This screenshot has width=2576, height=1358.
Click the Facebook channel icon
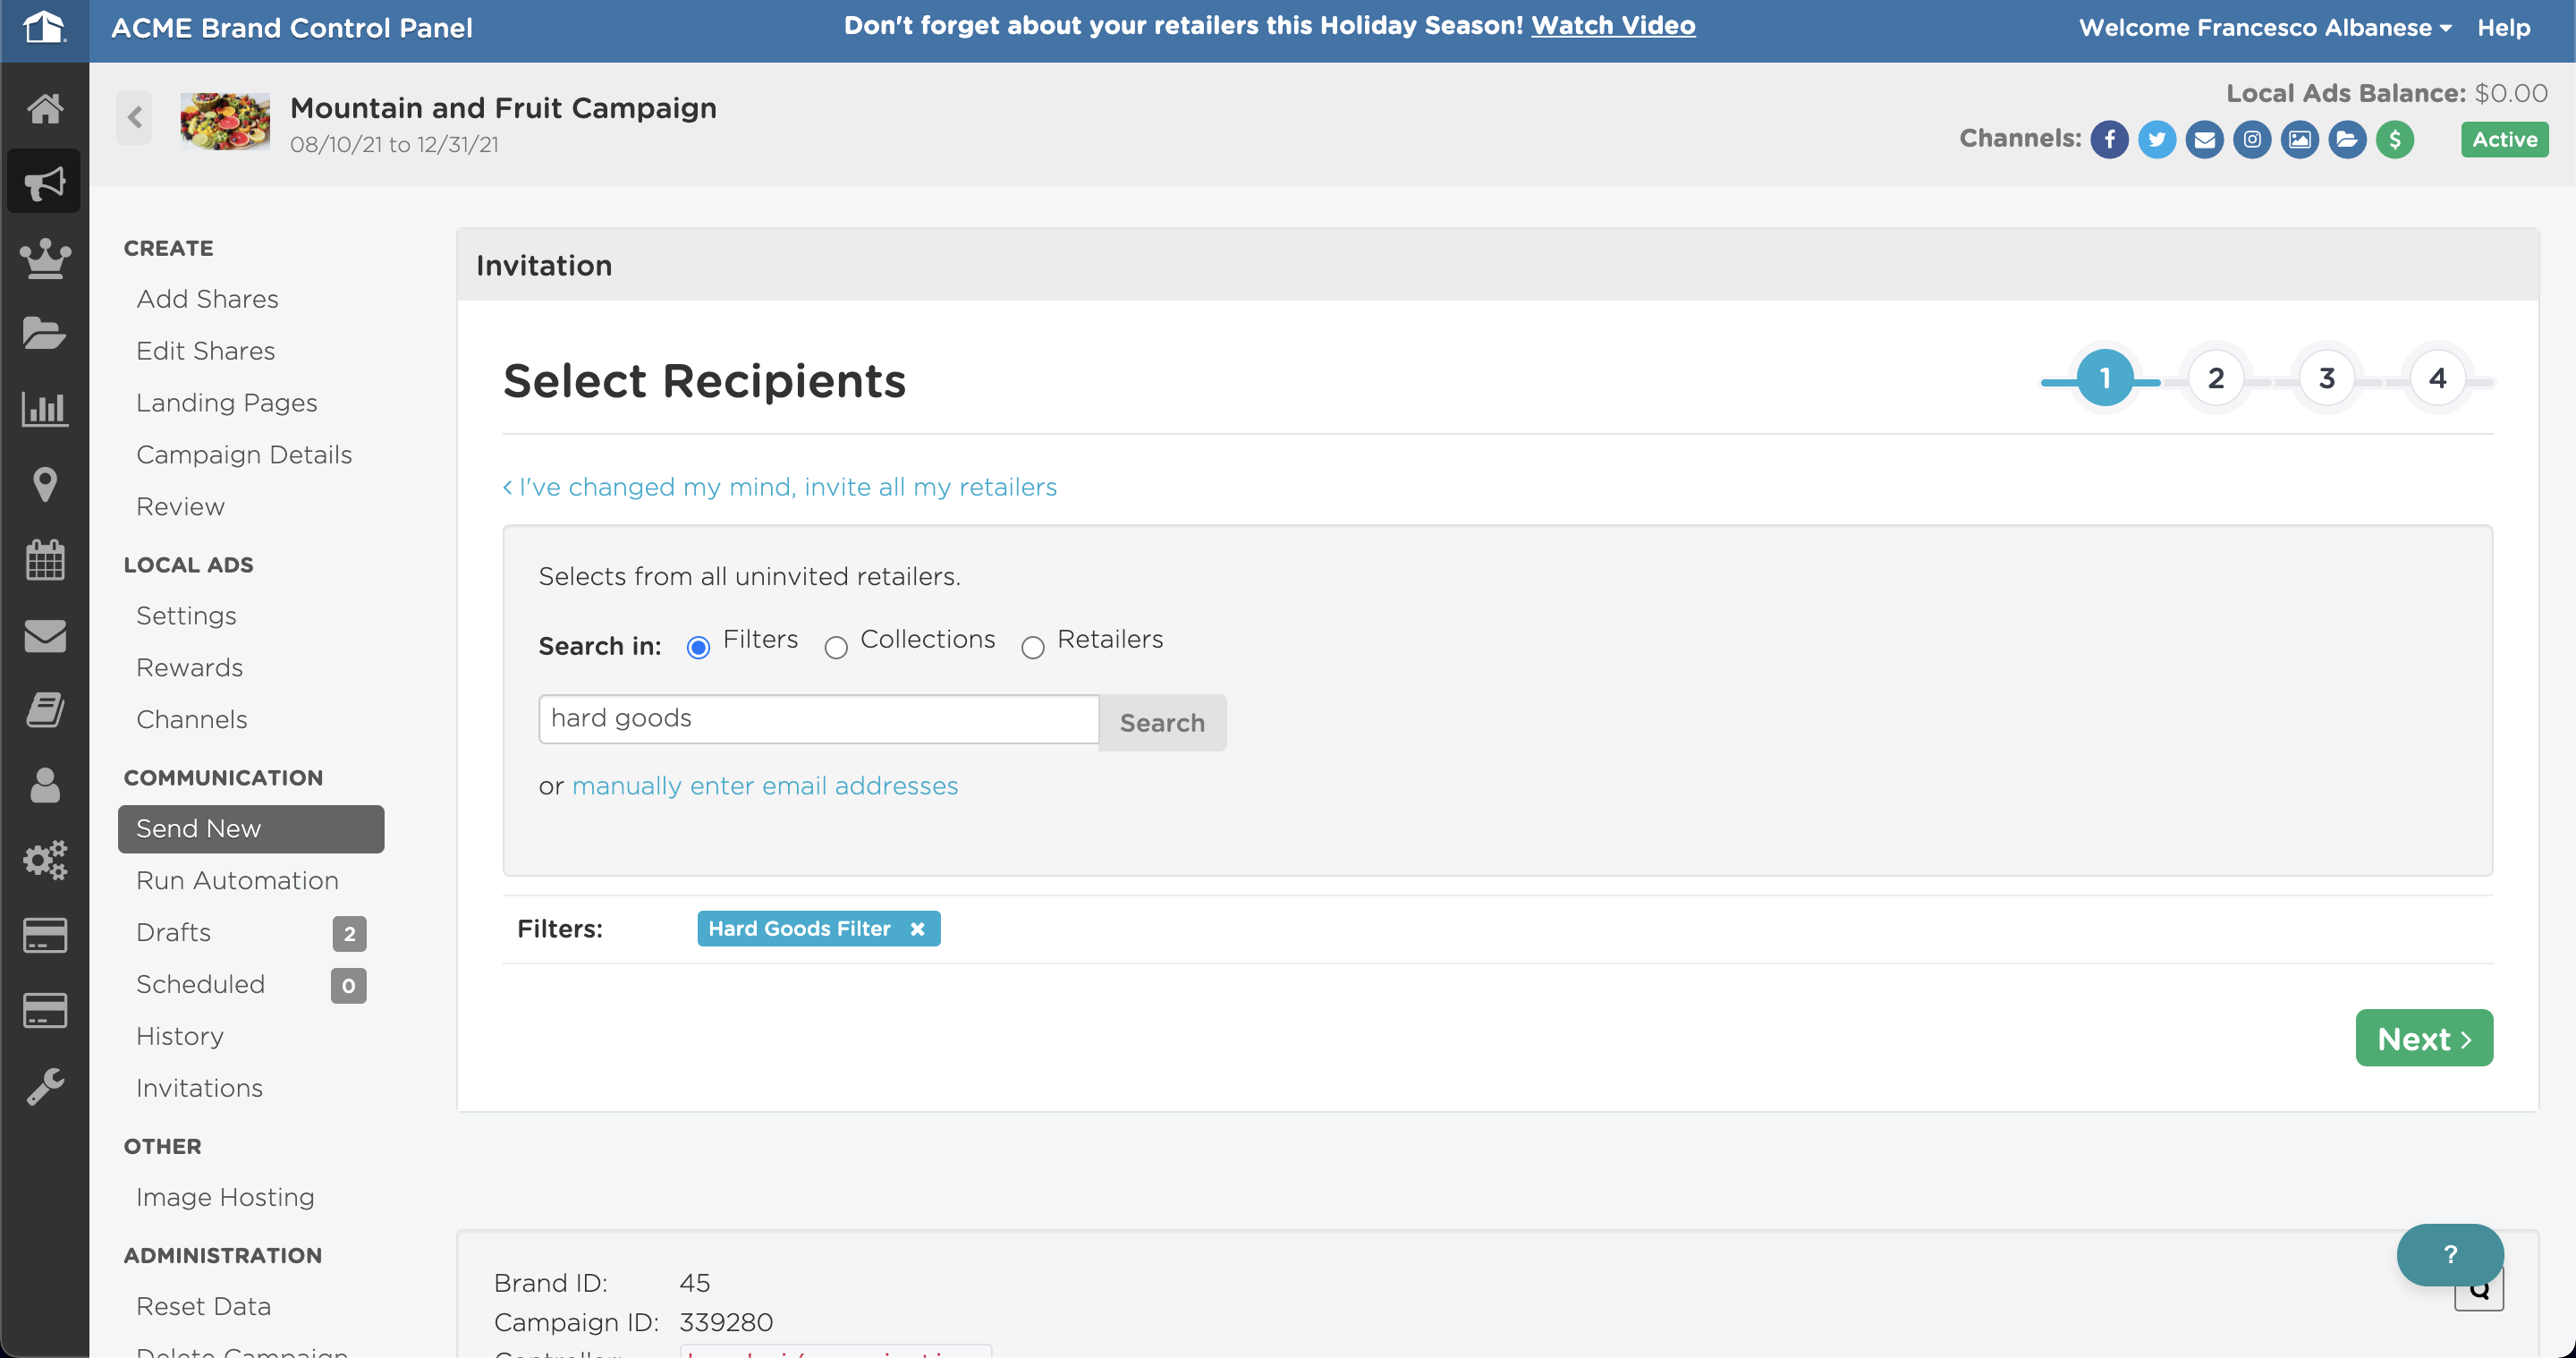tap(2109, 139)
